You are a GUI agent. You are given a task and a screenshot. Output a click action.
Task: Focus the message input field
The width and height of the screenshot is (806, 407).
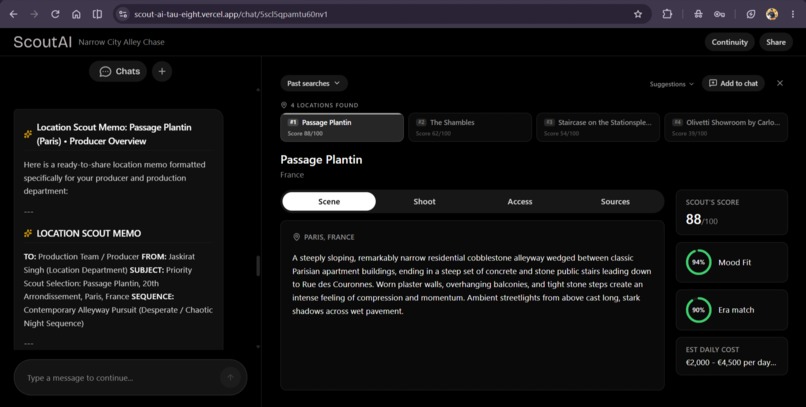(122, 378)
